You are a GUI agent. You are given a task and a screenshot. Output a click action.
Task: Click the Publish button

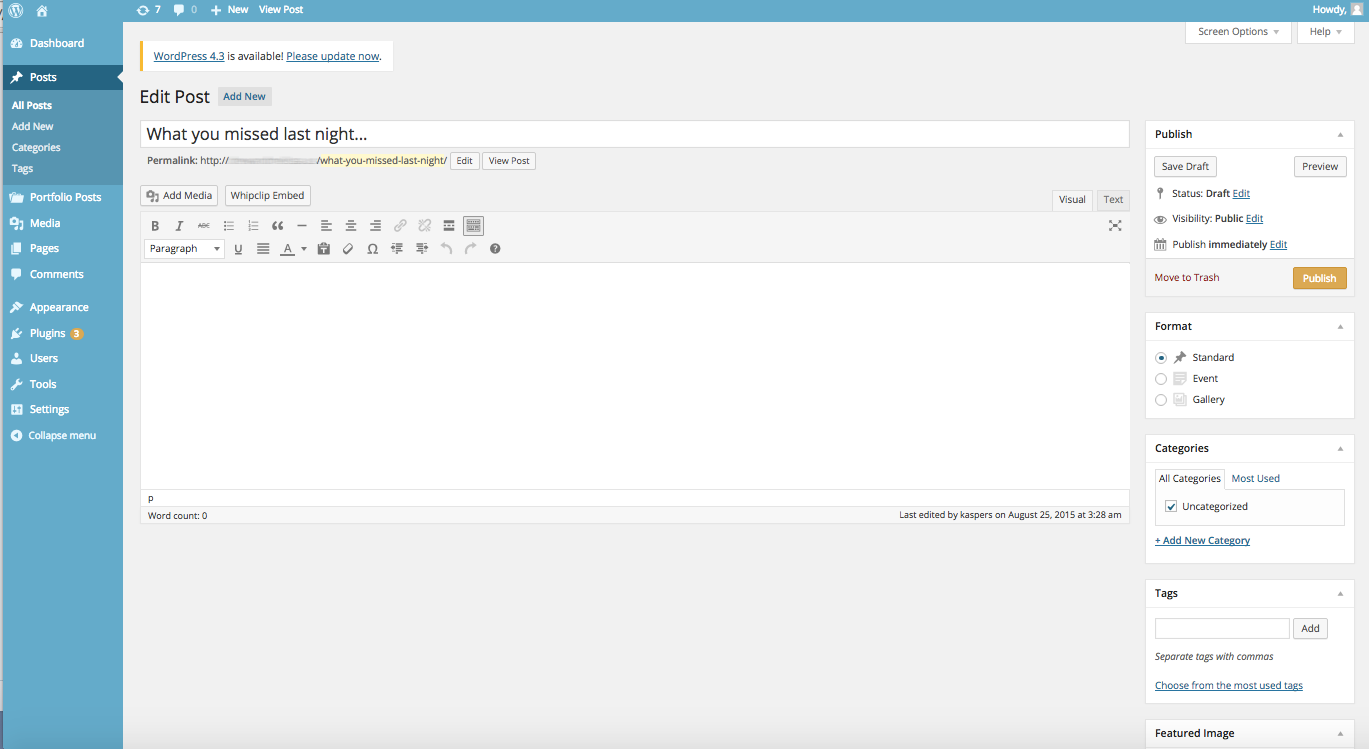pyautogui.click(x=1319, y=278)
